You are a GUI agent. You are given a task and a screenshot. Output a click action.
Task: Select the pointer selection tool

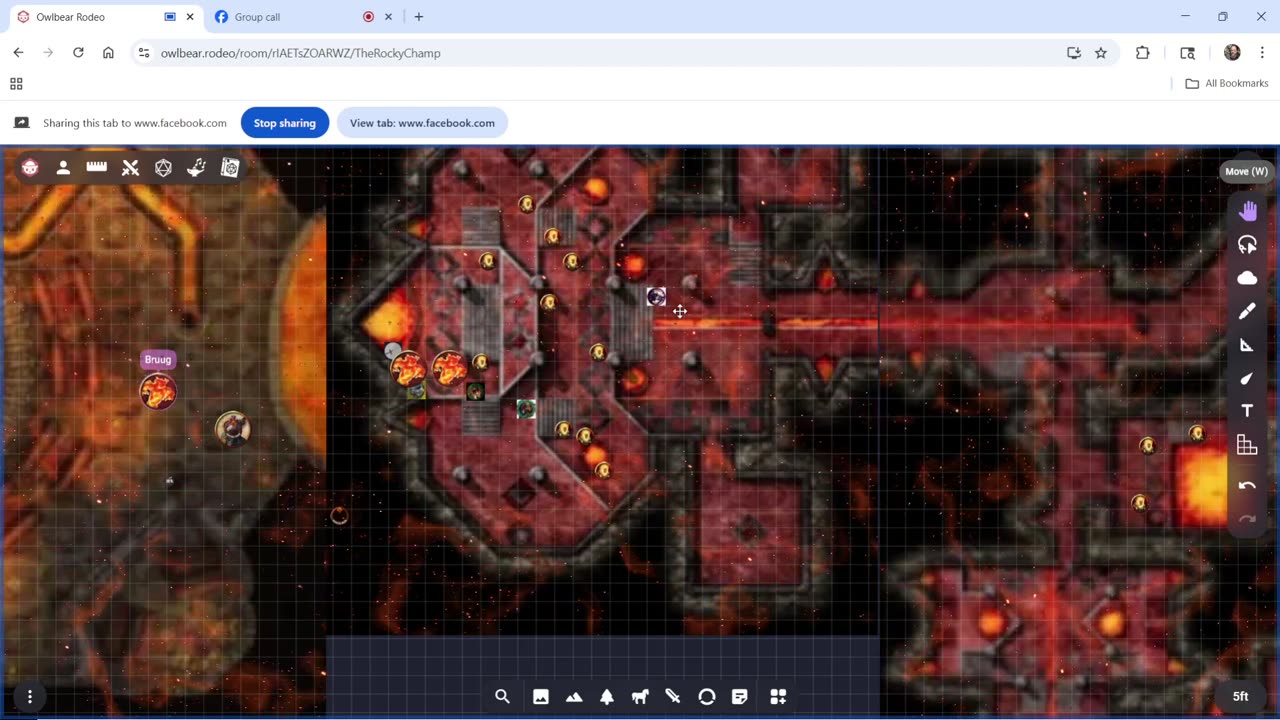pyautogui.click(x=1247, y=245)
